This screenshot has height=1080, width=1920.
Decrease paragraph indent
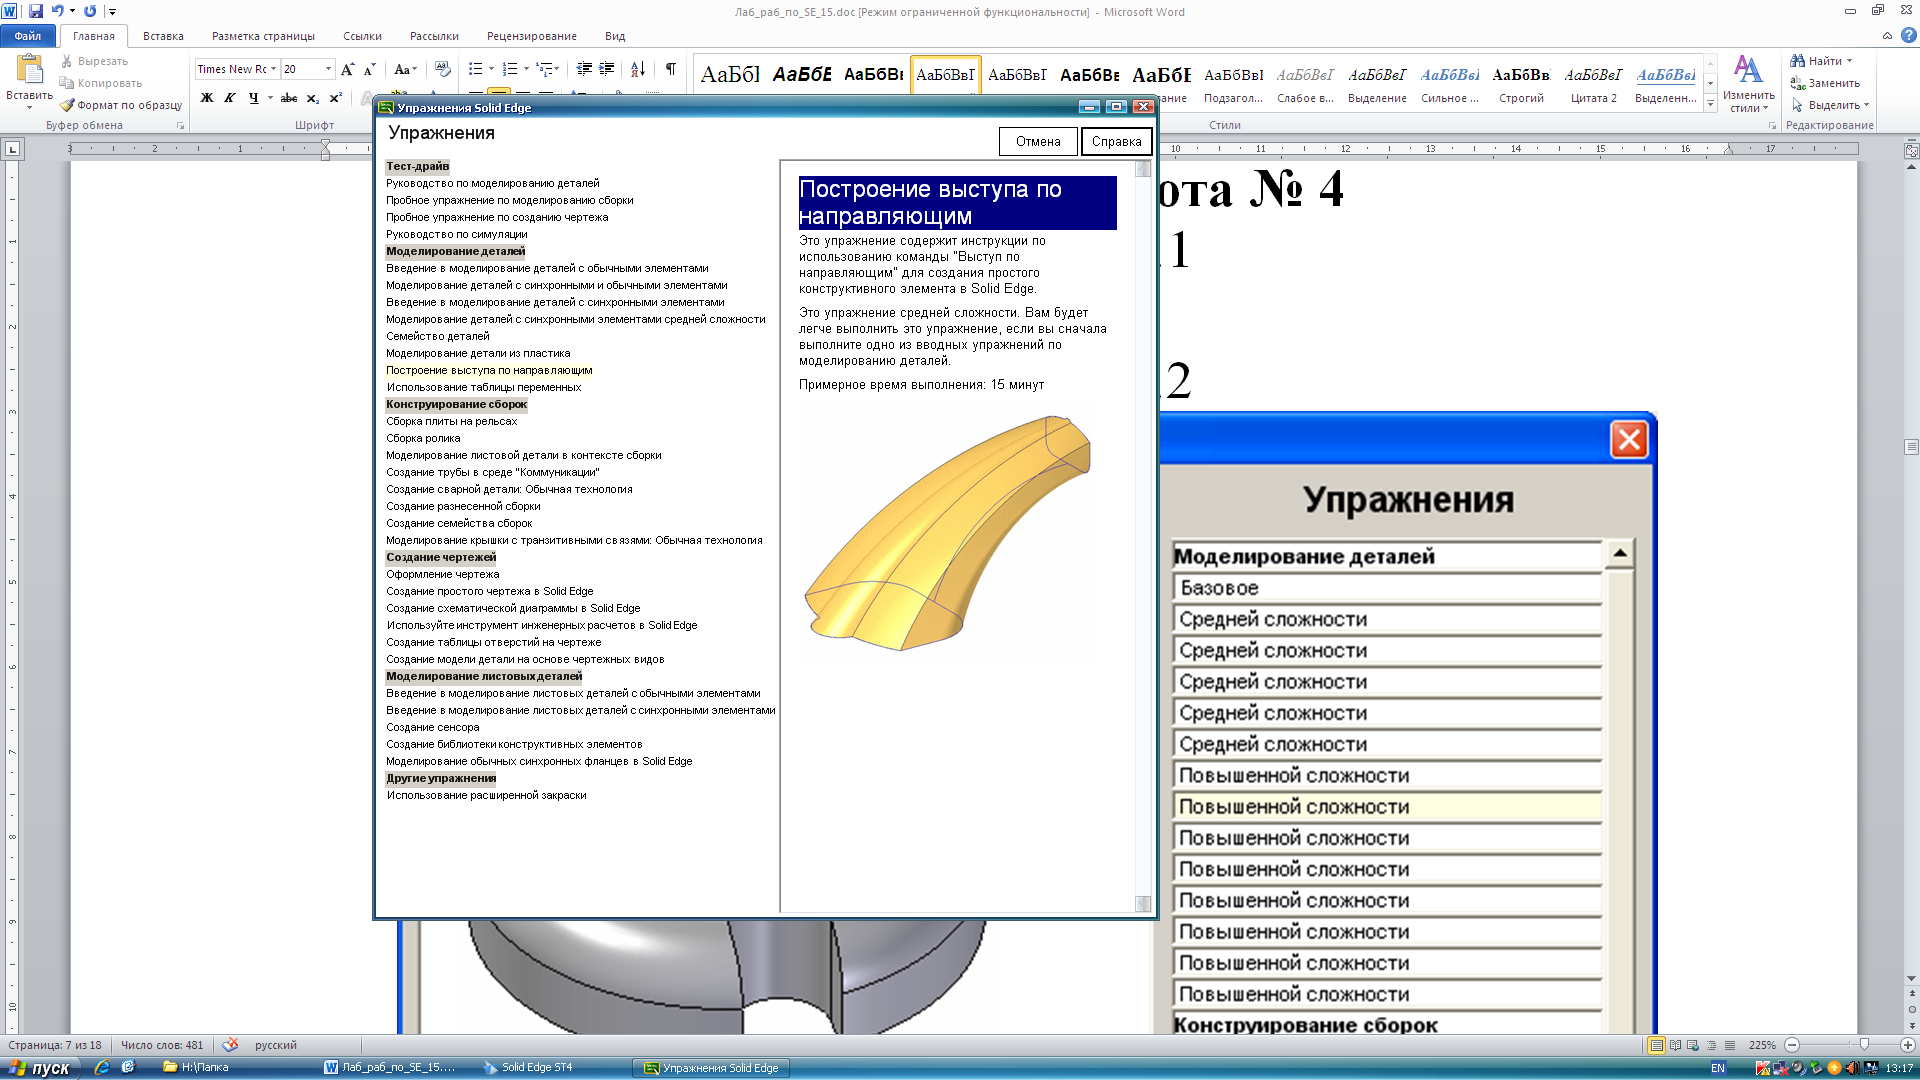click(x=584, y=69)
